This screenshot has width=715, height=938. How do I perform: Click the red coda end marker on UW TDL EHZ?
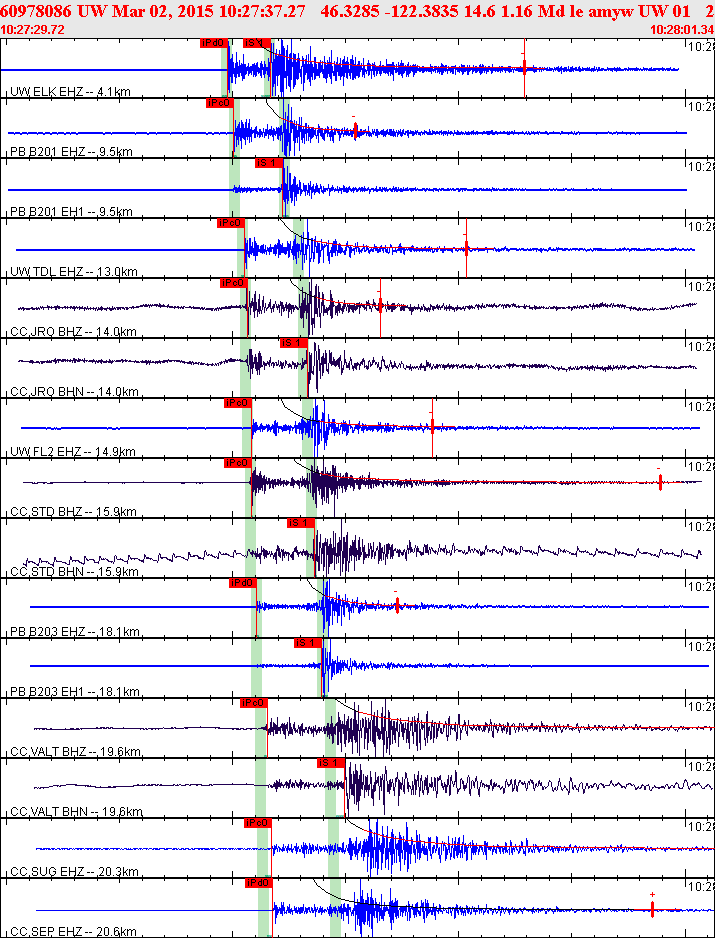(x=466, y=248)
